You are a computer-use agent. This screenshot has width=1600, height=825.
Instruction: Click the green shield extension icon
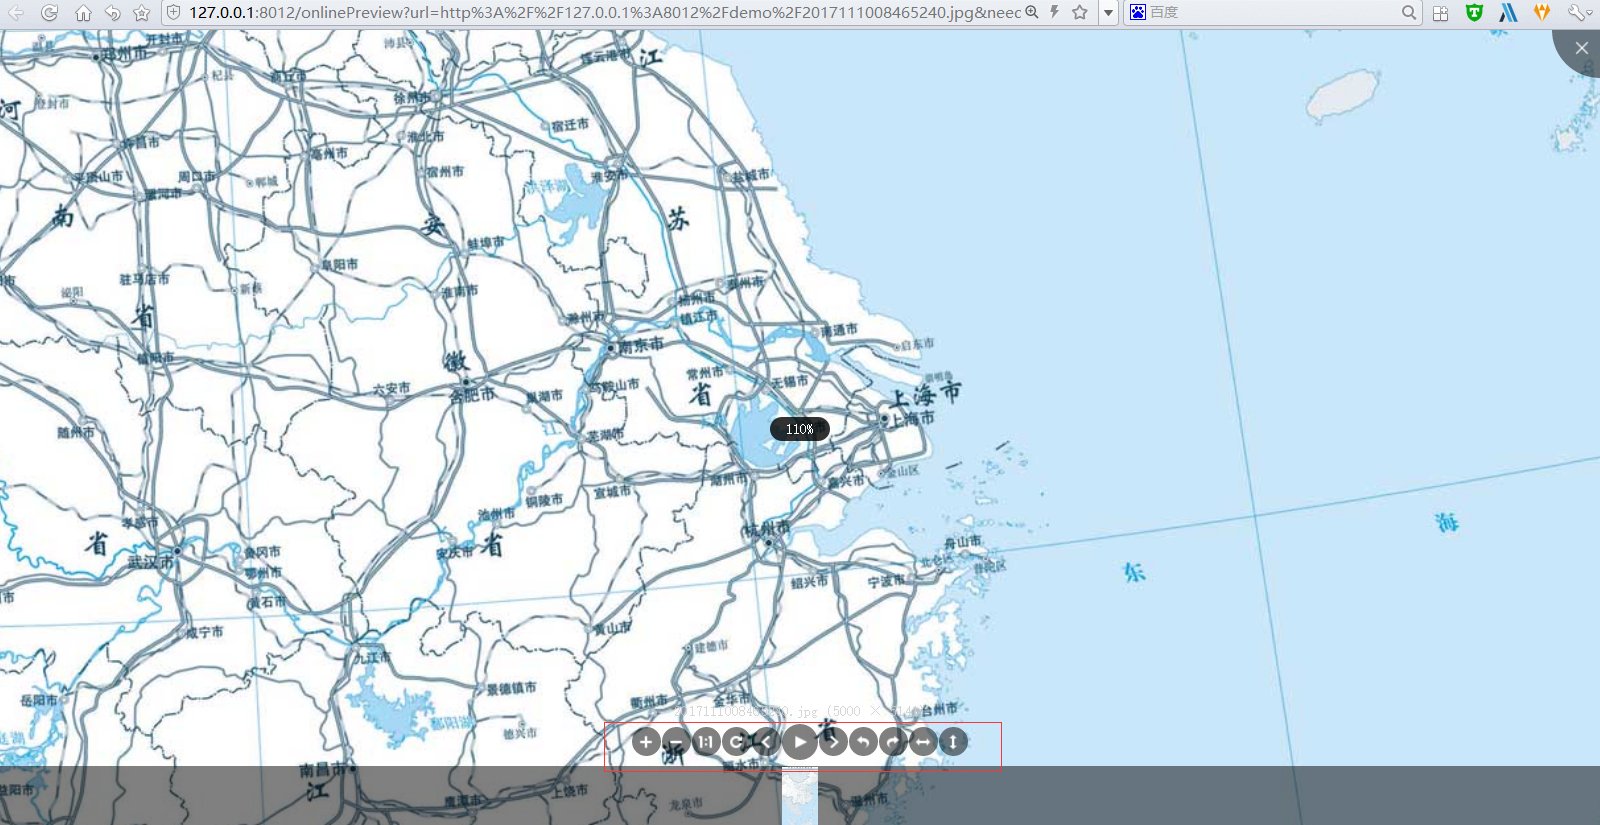tap(1474, 12)
